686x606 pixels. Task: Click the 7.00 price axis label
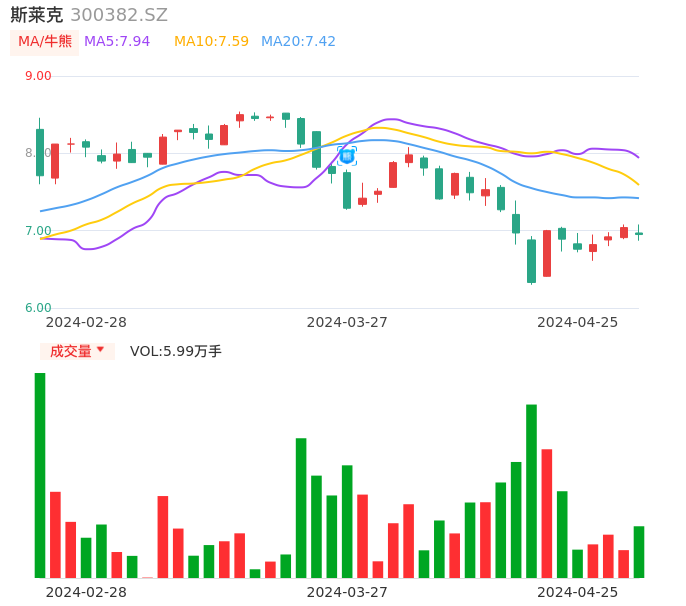(x=38, y=231)
